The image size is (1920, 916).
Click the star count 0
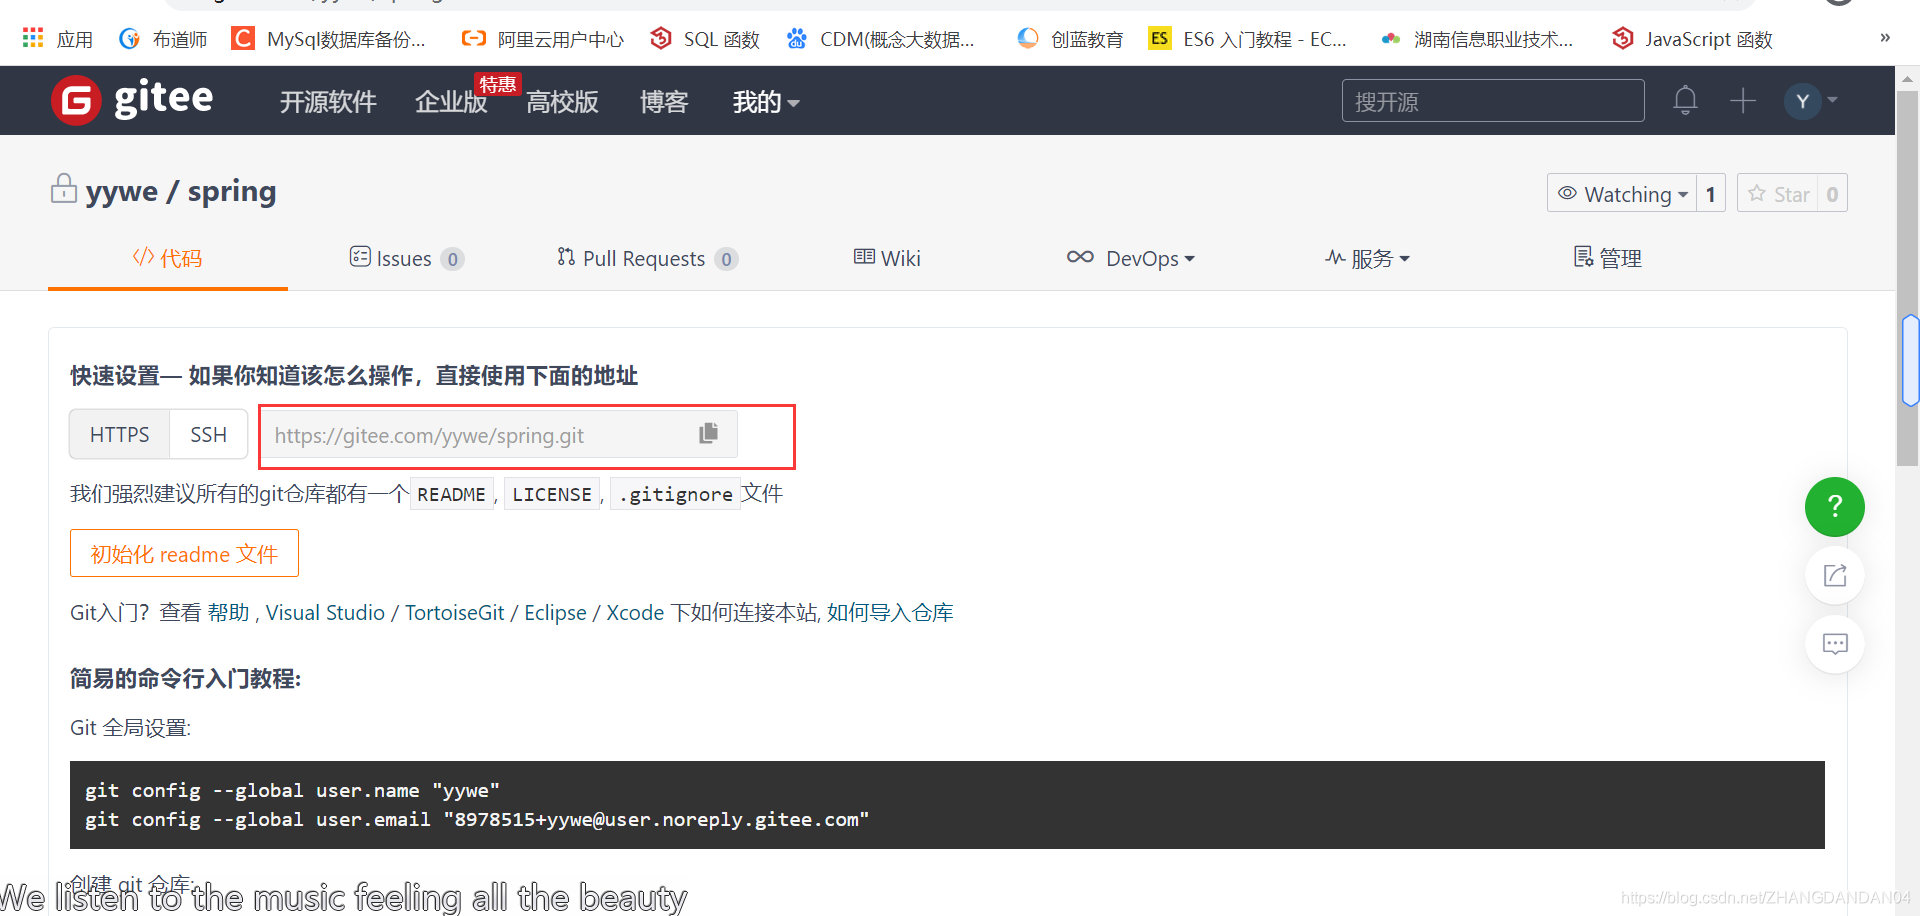(x=1832, y=194)
